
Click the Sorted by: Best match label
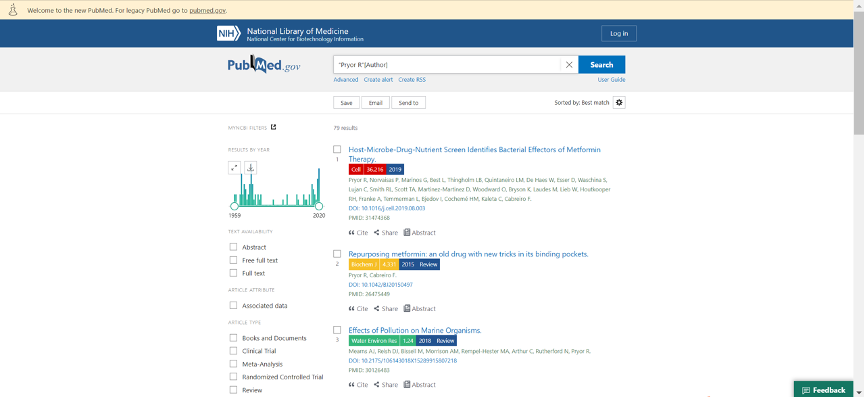(582, 103)
